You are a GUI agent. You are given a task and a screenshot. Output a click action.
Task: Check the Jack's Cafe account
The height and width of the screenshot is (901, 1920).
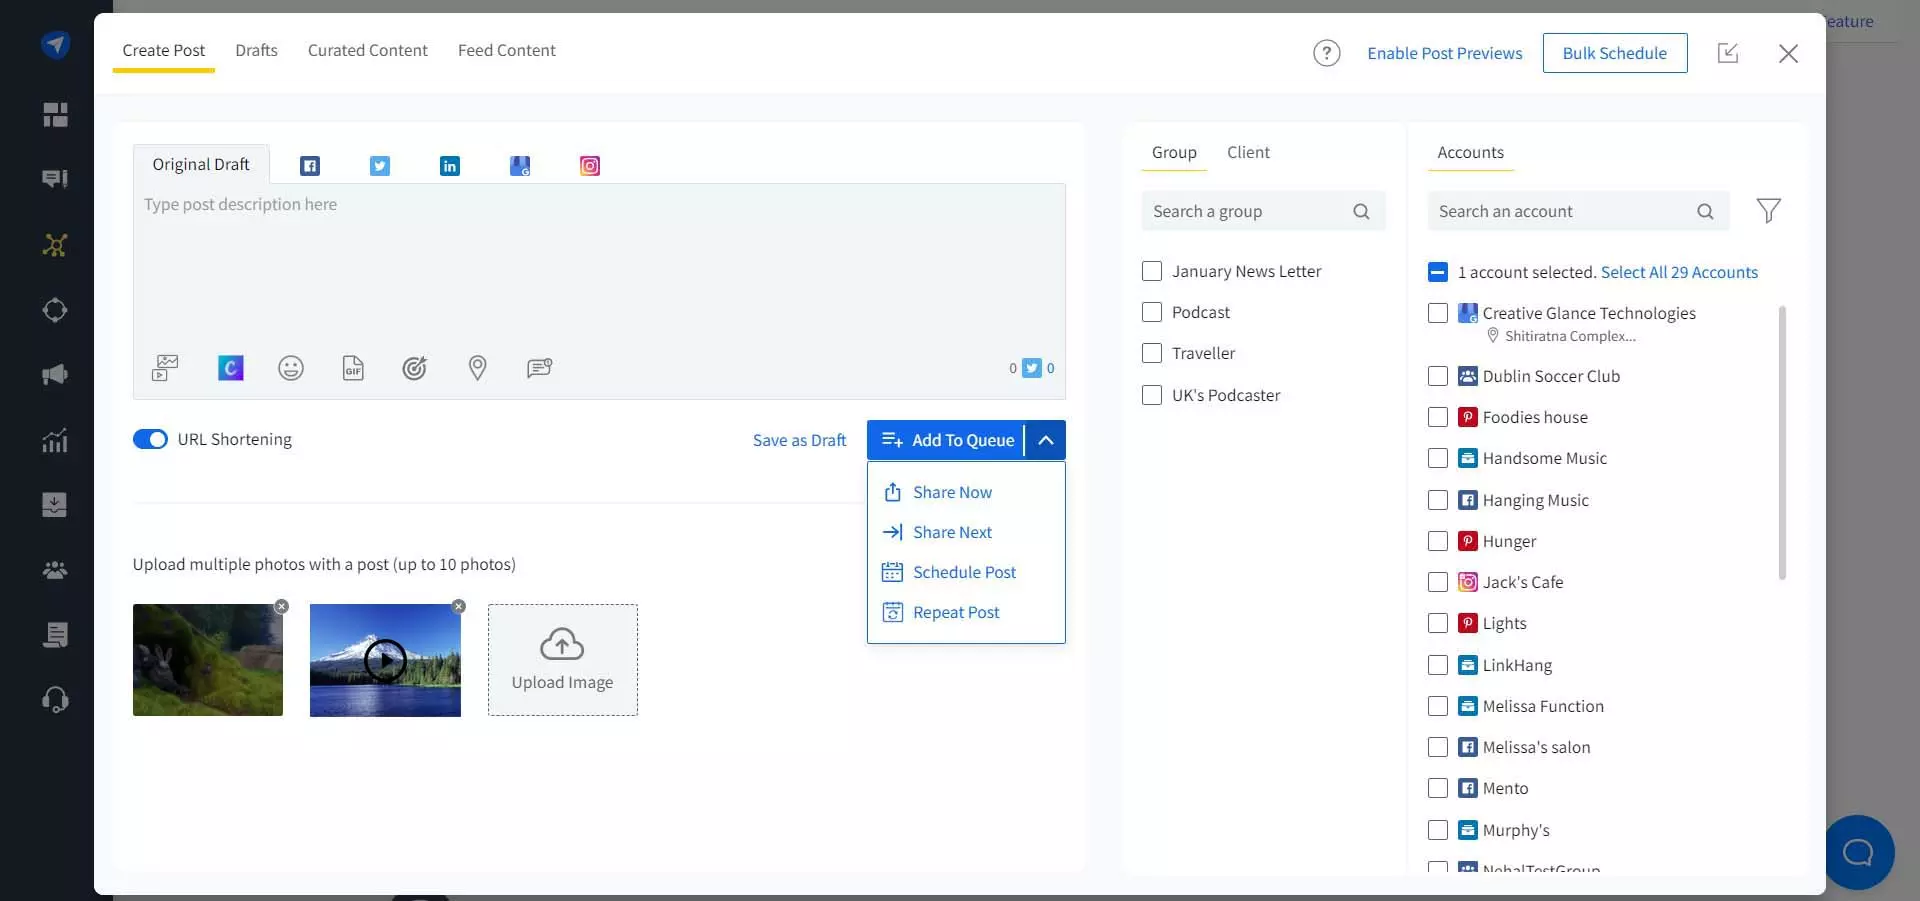pos(1438,582)
